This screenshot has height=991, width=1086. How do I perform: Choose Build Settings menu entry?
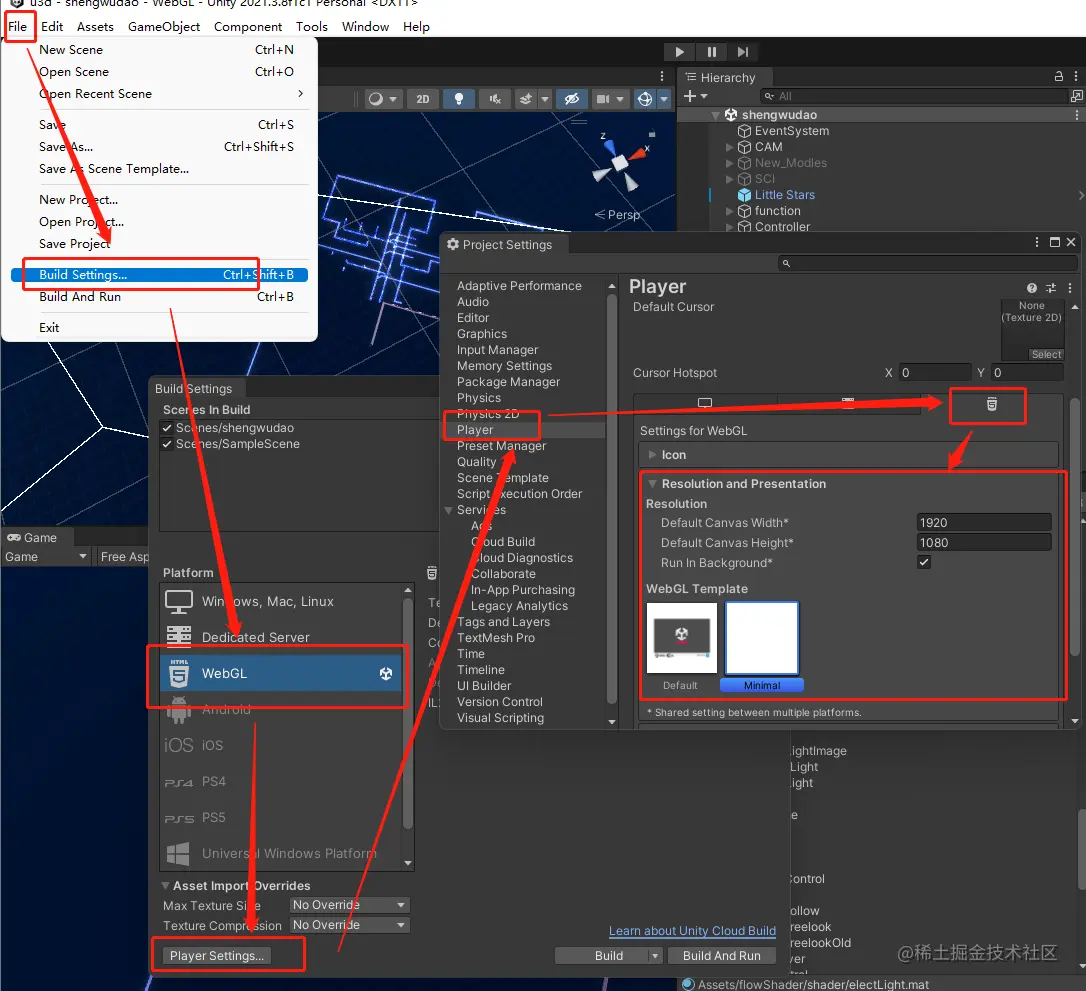(159, 275)
